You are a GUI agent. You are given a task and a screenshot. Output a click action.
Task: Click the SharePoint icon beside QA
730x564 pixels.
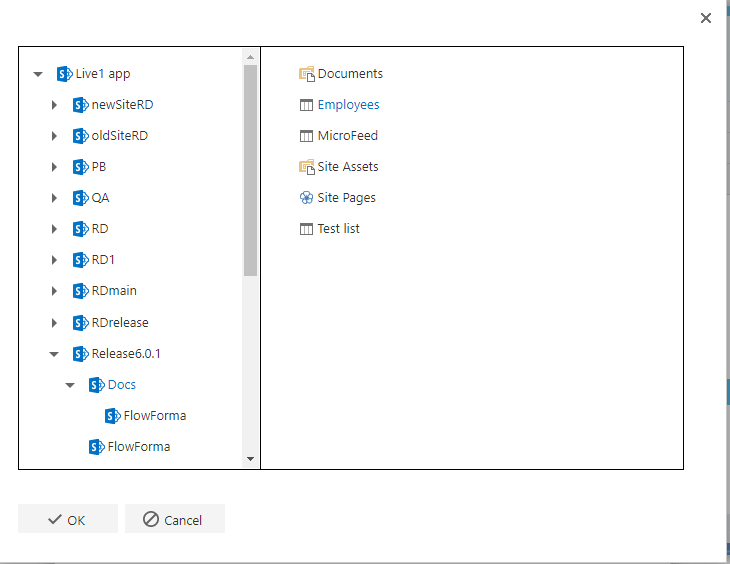tap(81, 198)
